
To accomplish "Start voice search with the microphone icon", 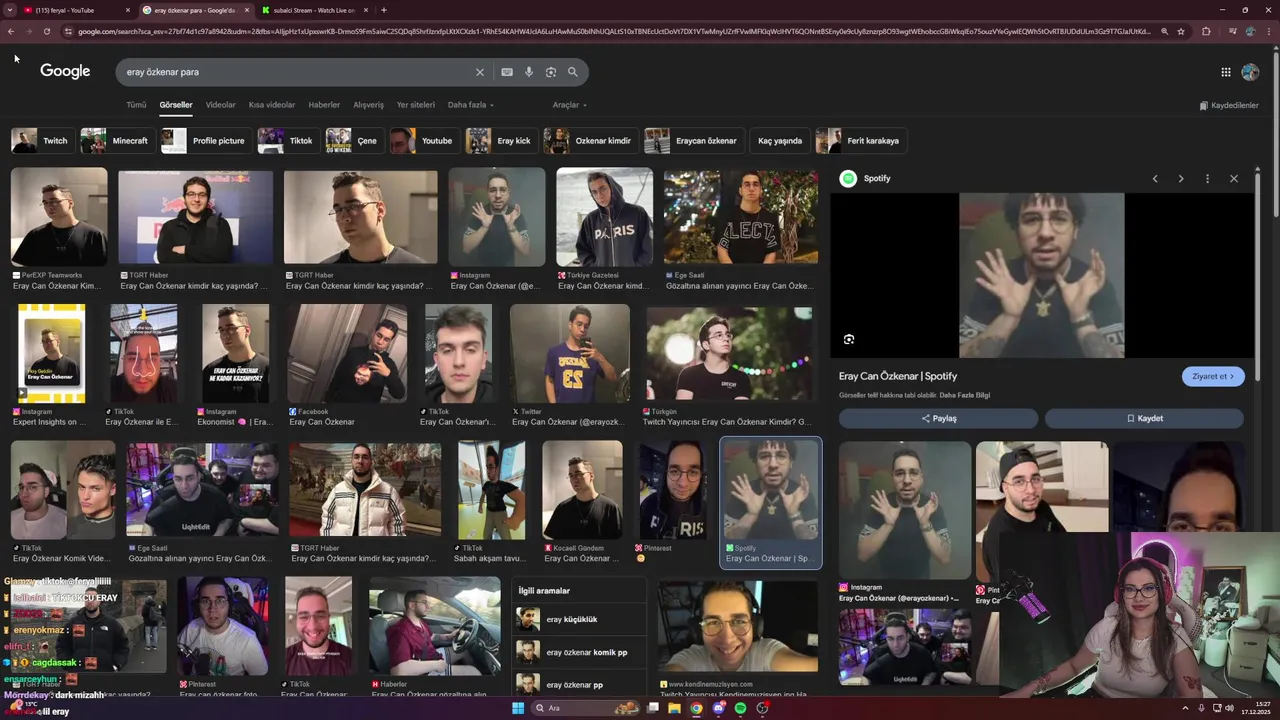I will 529,72.
